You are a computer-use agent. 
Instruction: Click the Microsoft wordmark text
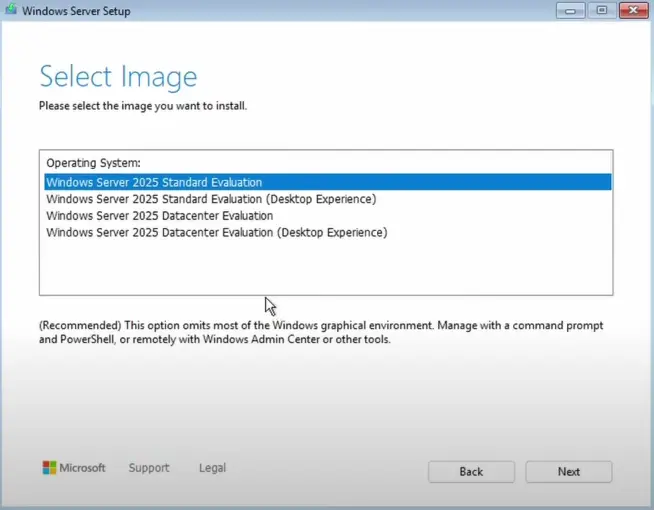click(83, 468)
